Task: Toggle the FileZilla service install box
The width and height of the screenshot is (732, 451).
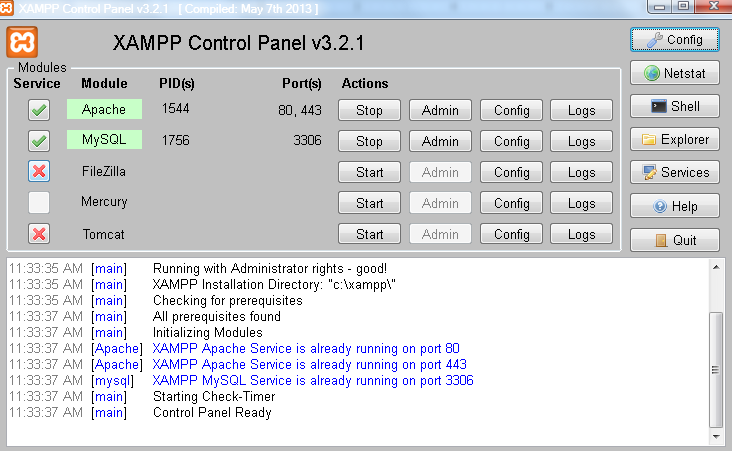Action: pos(39,171)
